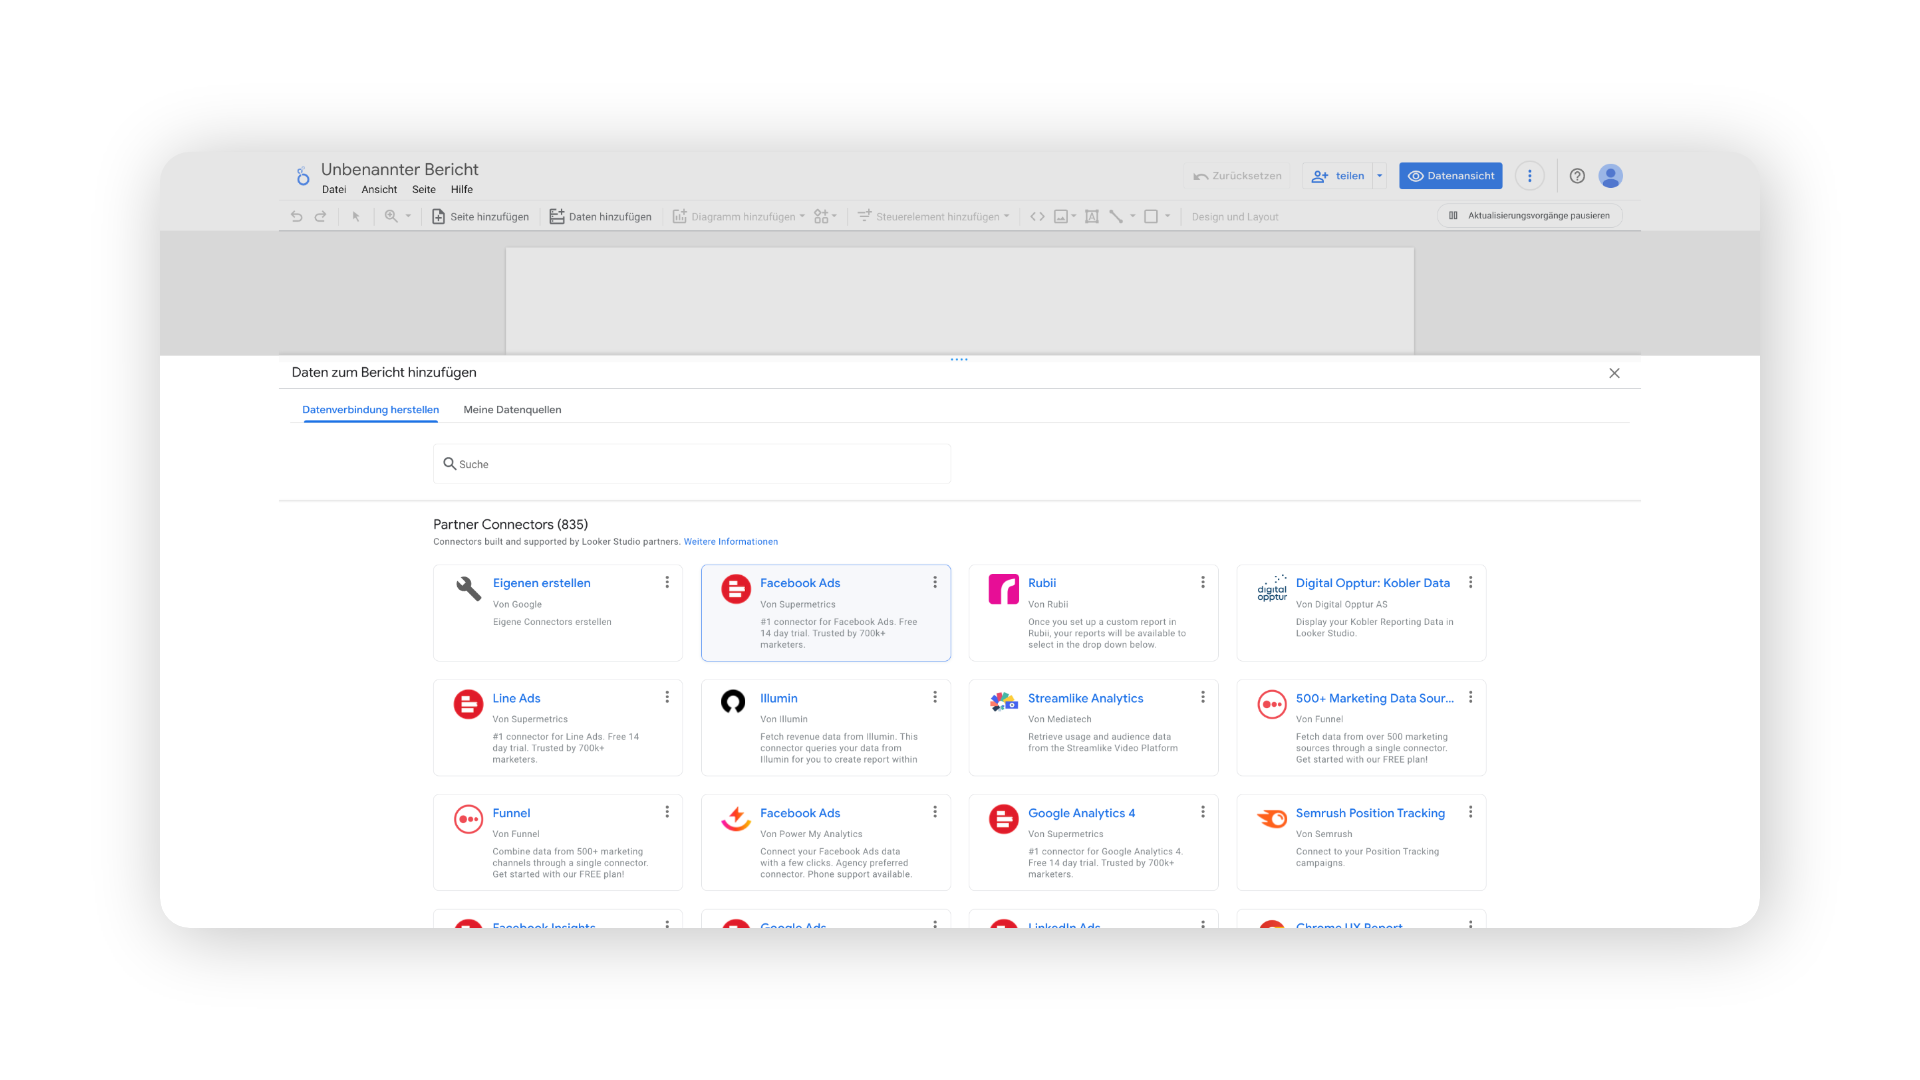Select the selection pointer tool
Image resolution: width=1920 pixels, height=1080 pixels.
click(356, 216)
